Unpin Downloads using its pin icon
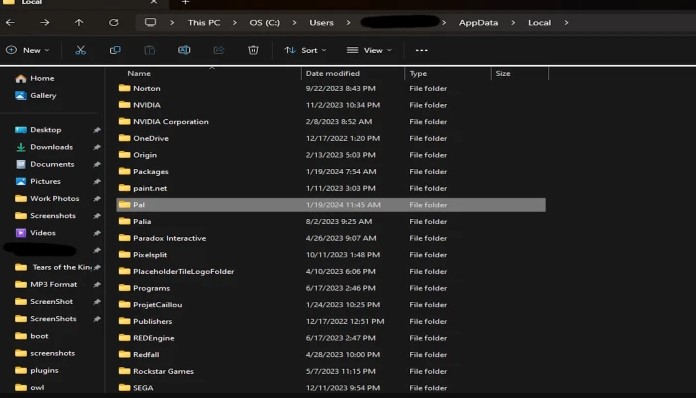696x398 pixels. (97, 147)
